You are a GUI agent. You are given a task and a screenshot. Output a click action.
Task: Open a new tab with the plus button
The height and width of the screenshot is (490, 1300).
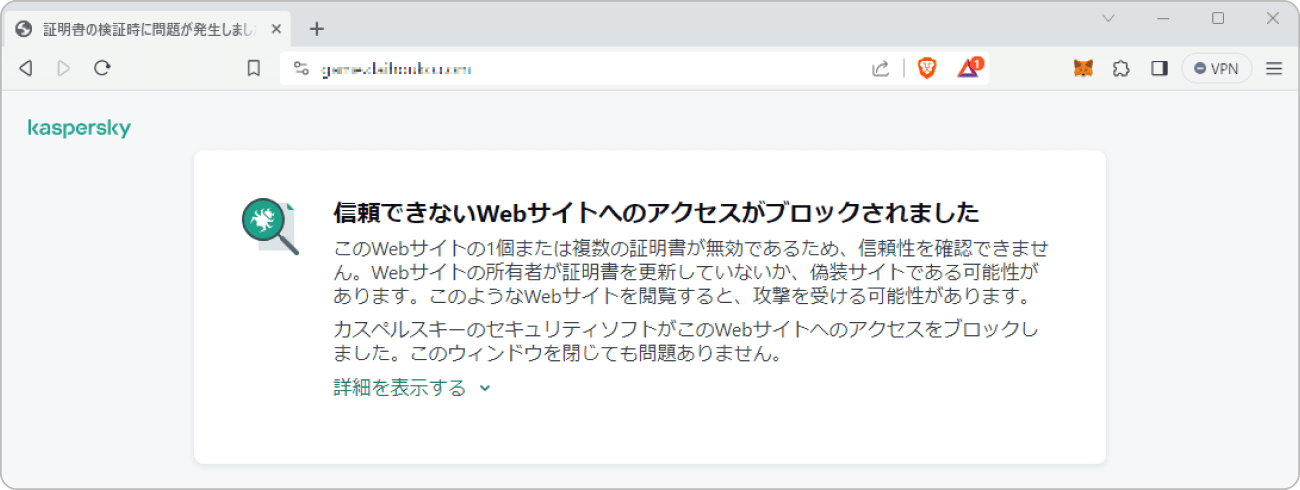(317, 29)
